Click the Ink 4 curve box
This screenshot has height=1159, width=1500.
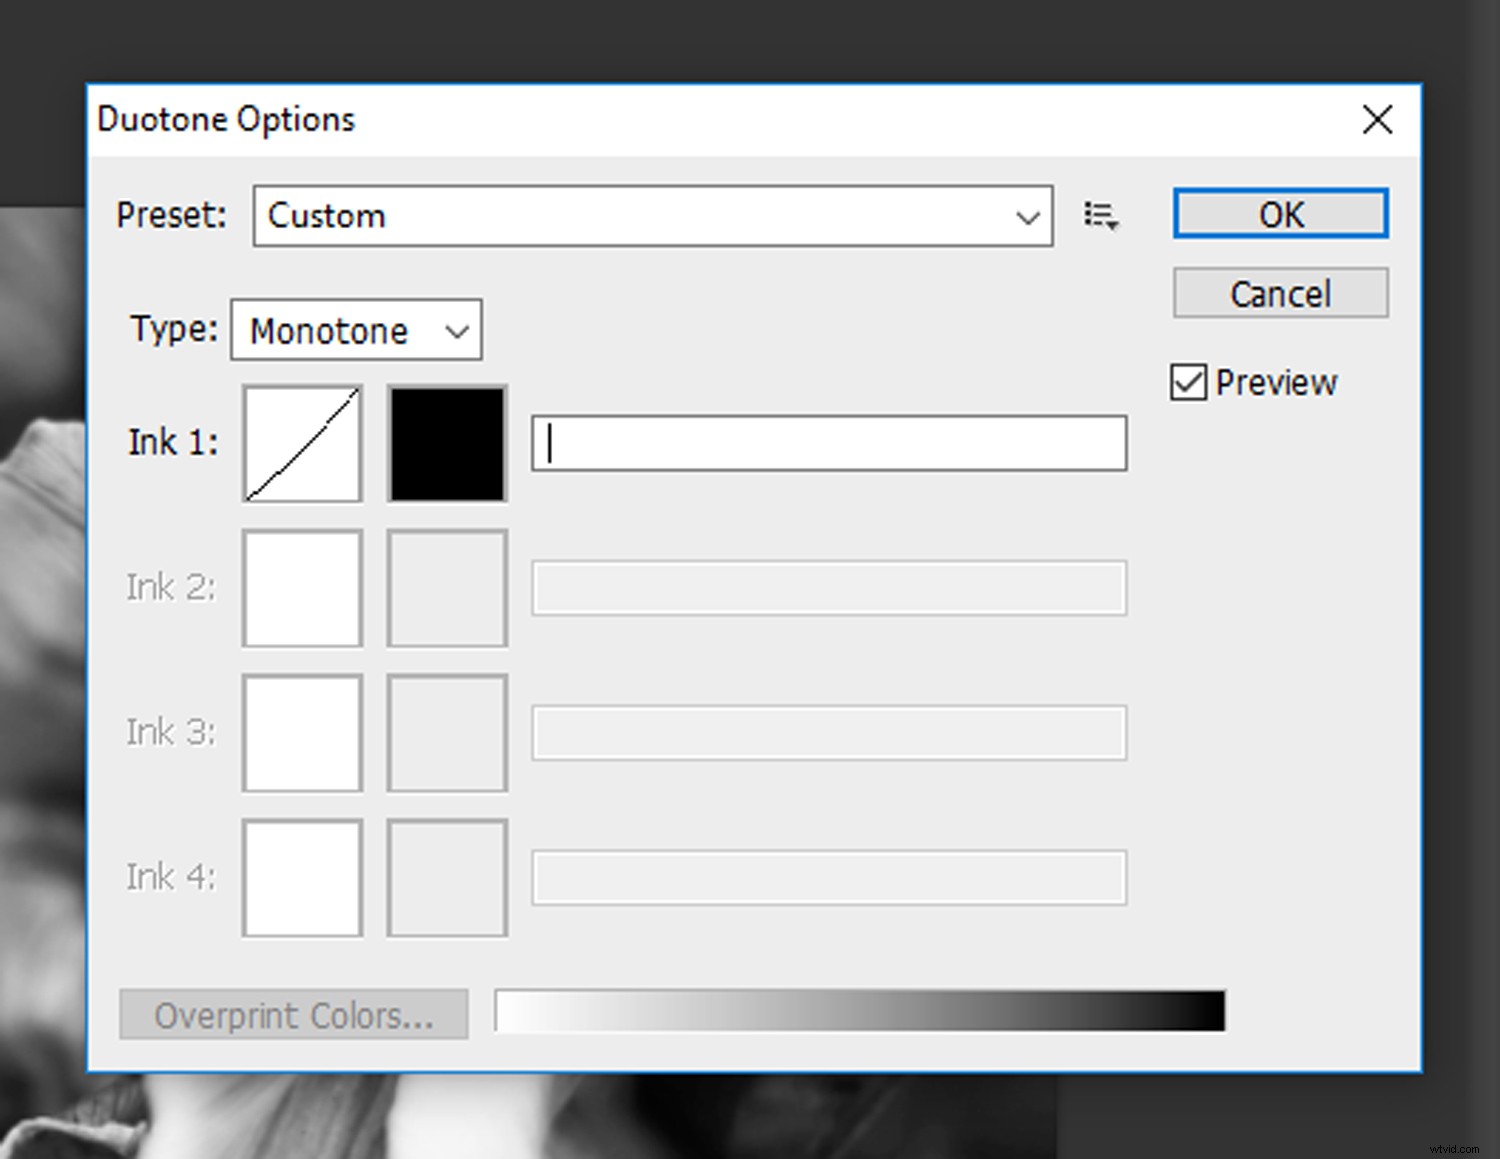point(301,878)
